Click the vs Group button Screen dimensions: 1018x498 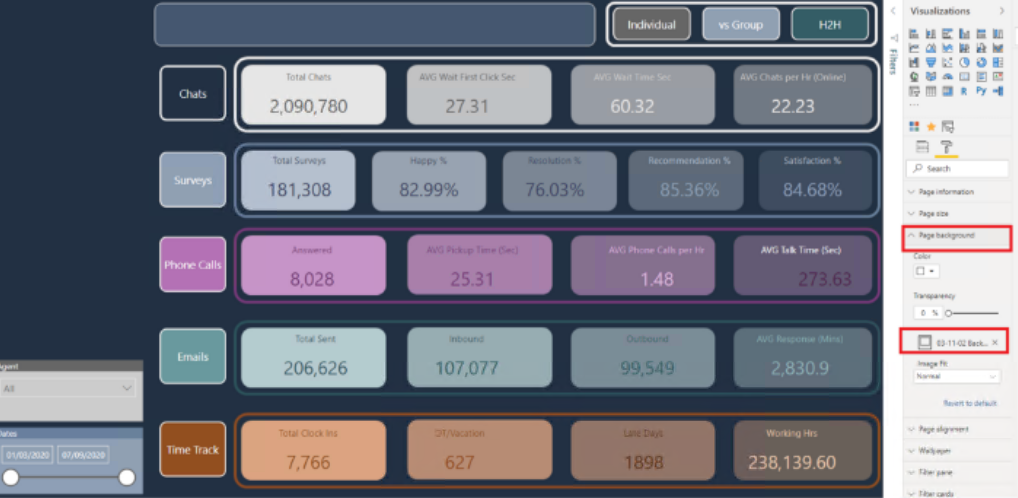tap(741, 25)
